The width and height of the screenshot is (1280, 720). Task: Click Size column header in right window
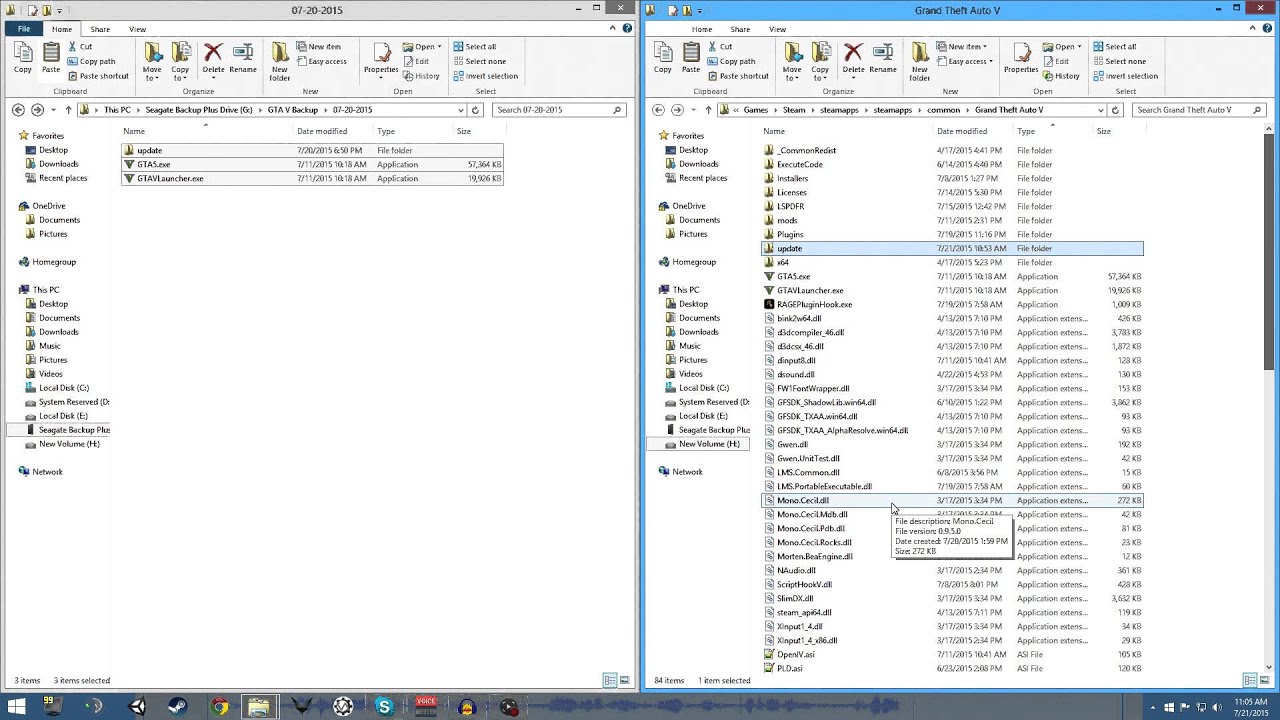tap(1119, 131)
